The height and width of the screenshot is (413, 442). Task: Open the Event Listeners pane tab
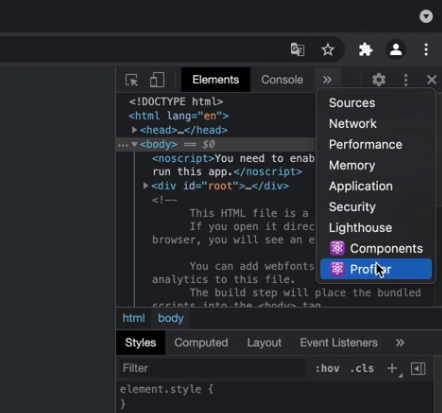point(339,343)
